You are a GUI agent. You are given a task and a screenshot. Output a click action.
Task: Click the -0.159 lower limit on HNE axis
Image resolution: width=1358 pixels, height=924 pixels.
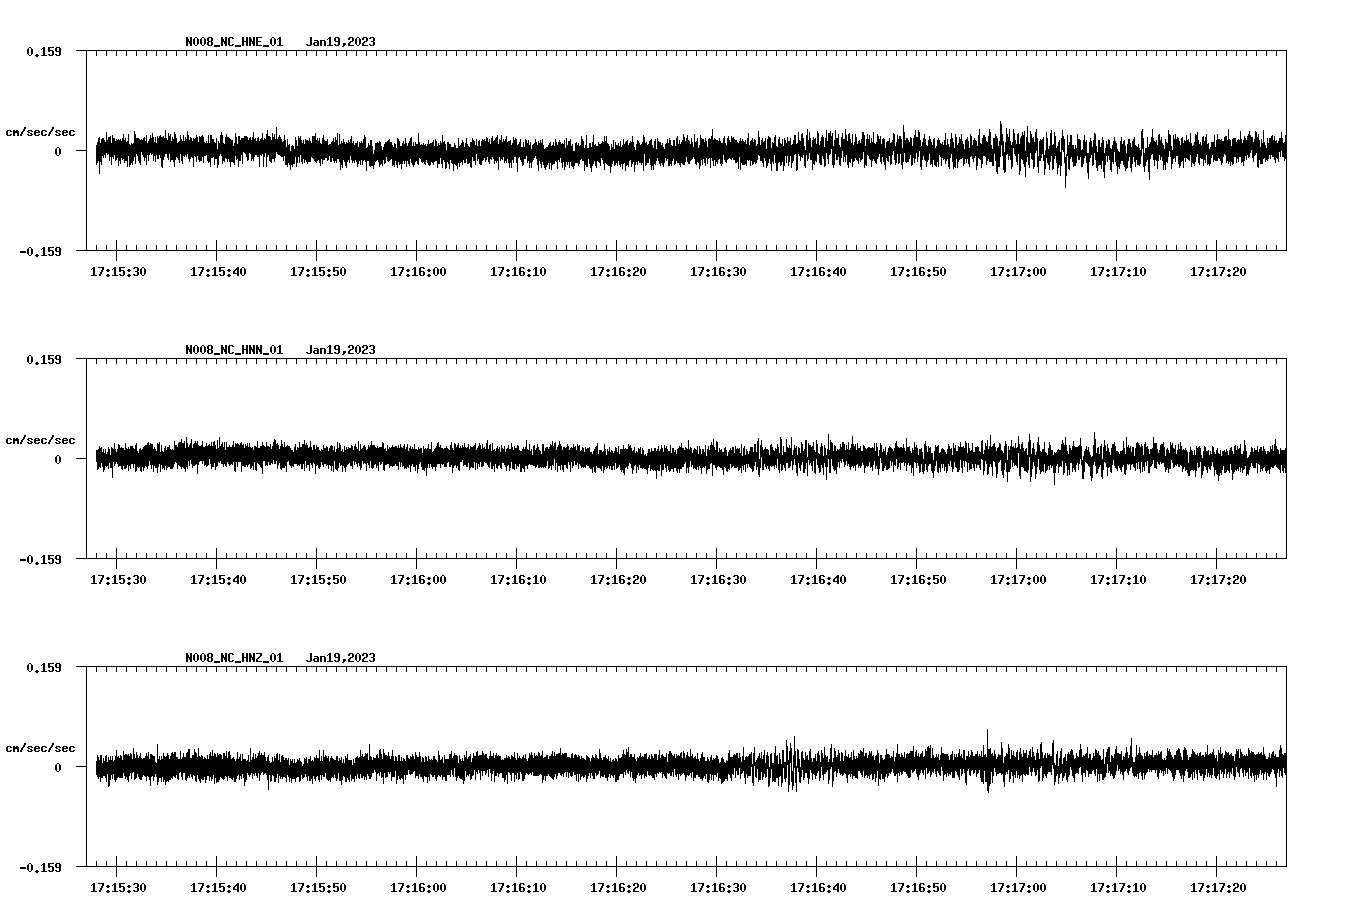(40, 251)
